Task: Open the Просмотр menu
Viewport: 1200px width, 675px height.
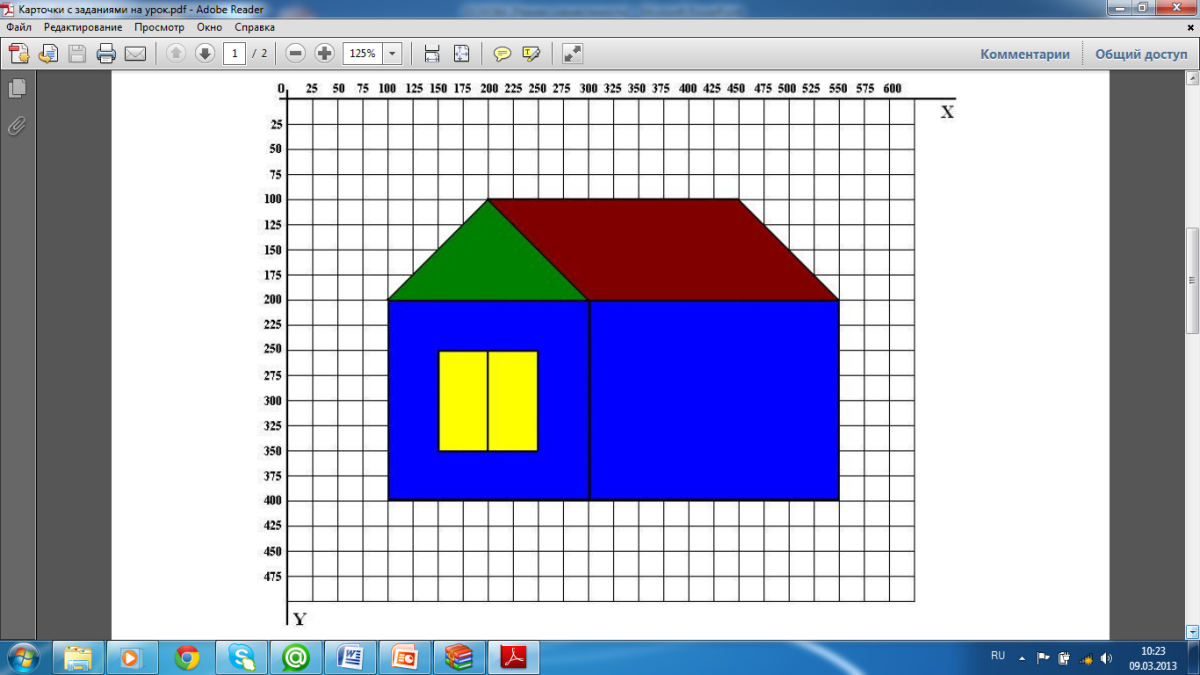Action: click(x=160, y=27)
